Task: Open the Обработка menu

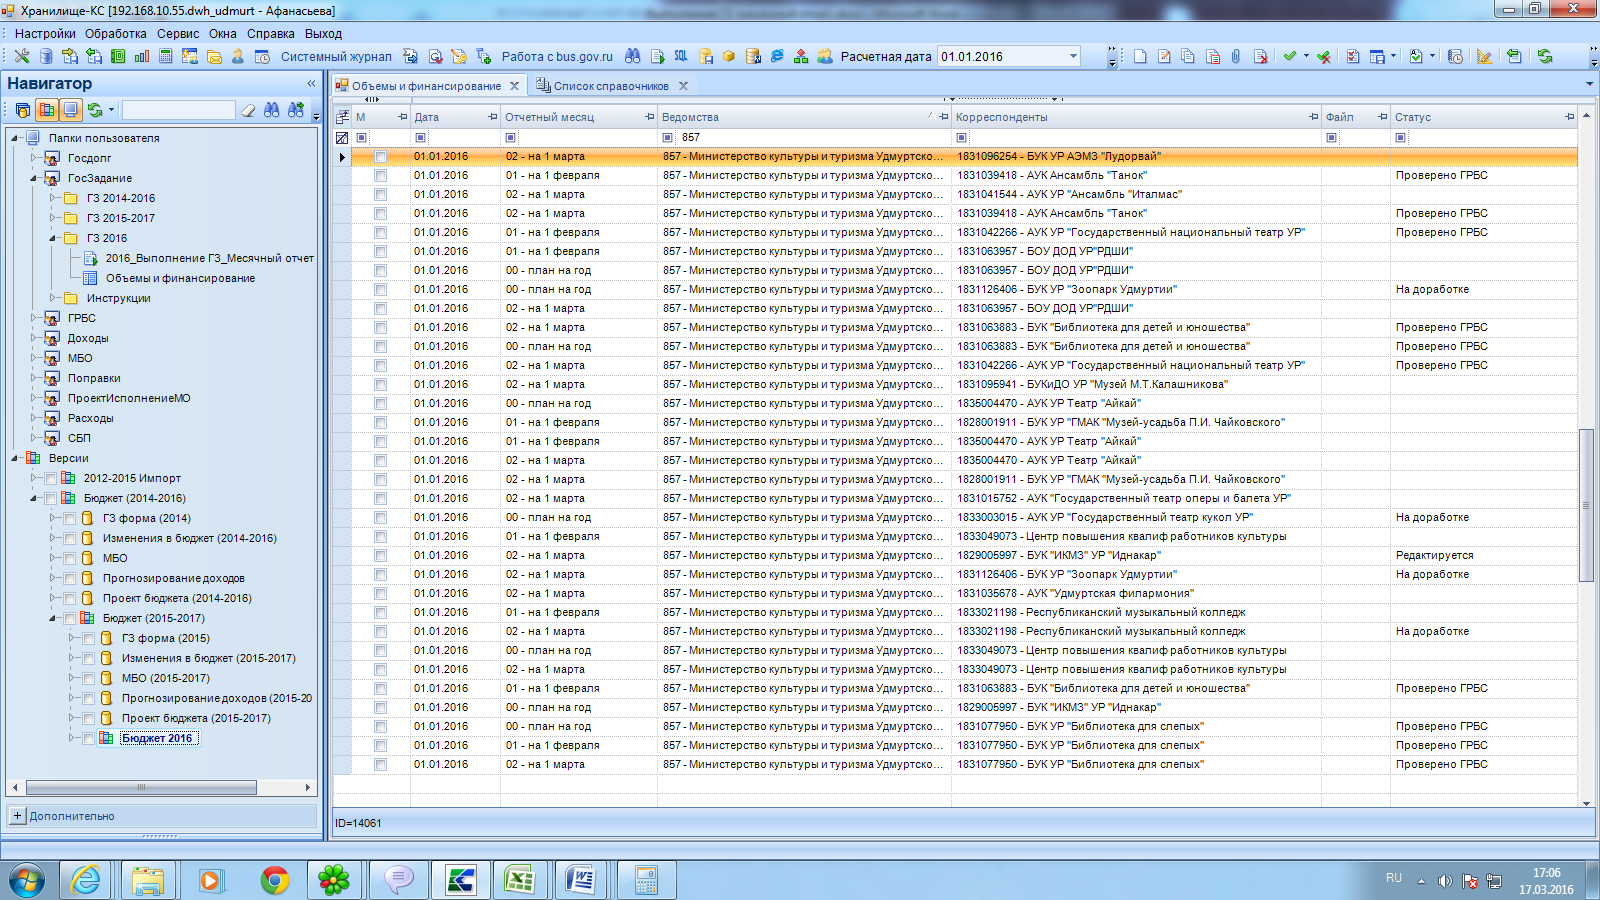Action: (x=115, y=33)
